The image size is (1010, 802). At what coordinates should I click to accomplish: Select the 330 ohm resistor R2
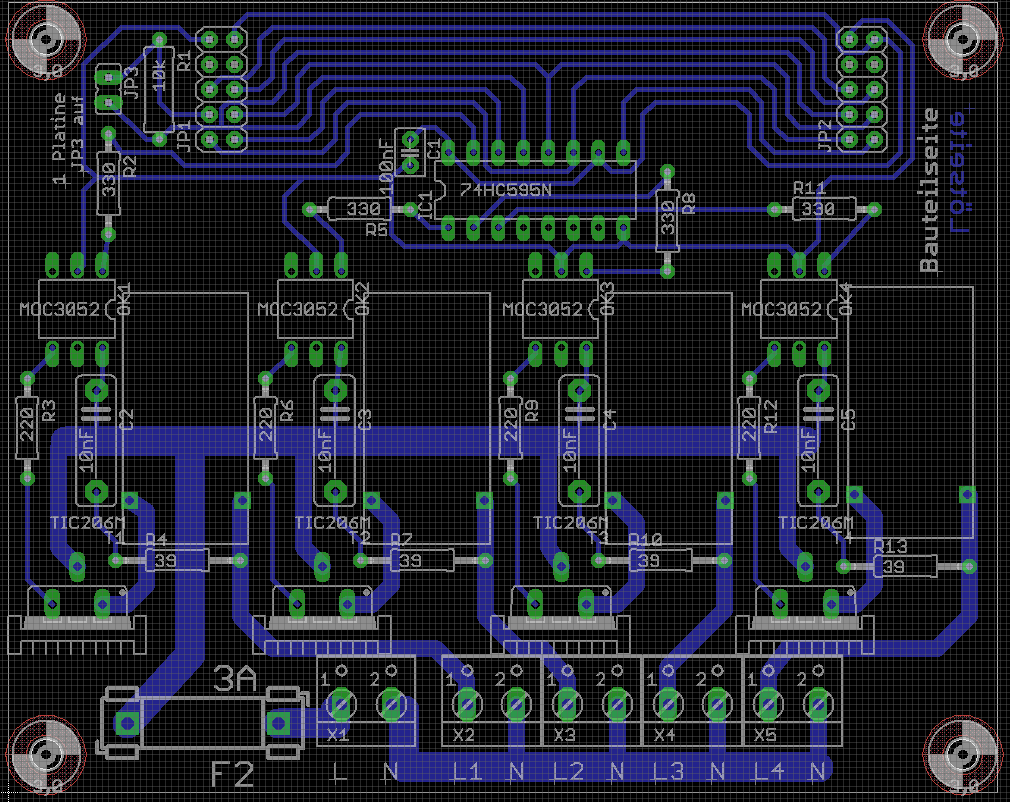[x=108, y=184]
